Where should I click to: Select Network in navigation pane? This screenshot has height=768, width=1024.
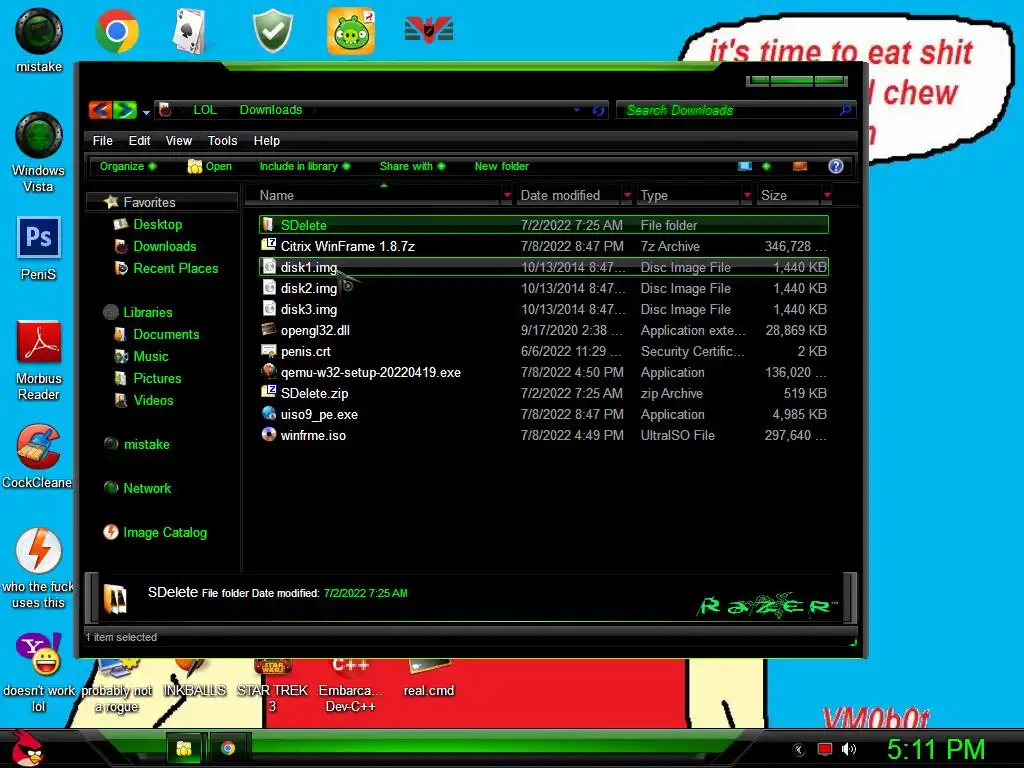tap(147, 488)
